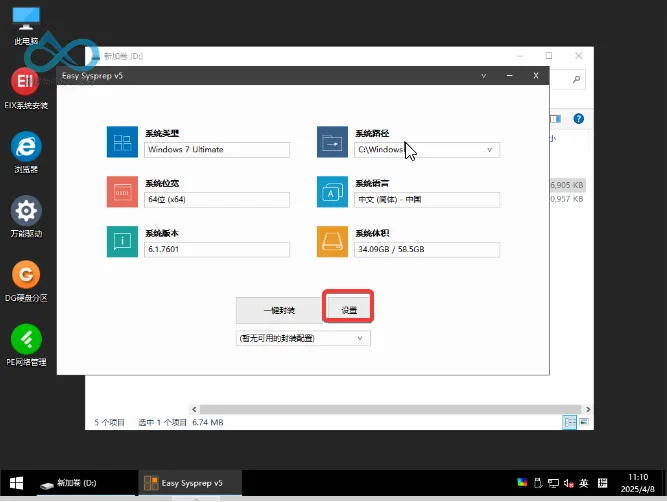This screenshot has height=502, width=667.
Task: Toggle Explorer preview pane icon
Action: click(x=556, y=119)
